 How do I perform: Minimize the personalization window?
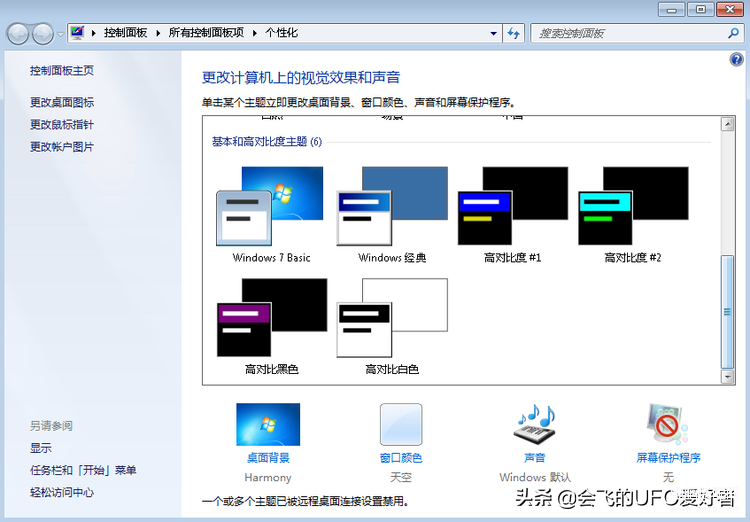(x=672, y=9)
